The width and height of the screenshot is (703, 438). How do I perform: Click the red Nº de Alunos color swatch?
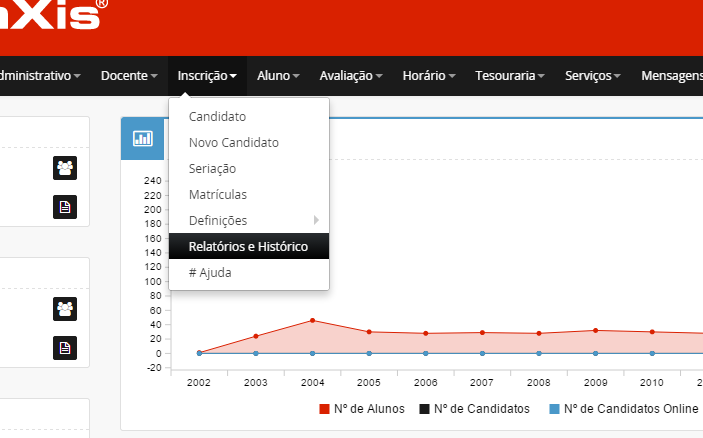click(x=324, y=409)
